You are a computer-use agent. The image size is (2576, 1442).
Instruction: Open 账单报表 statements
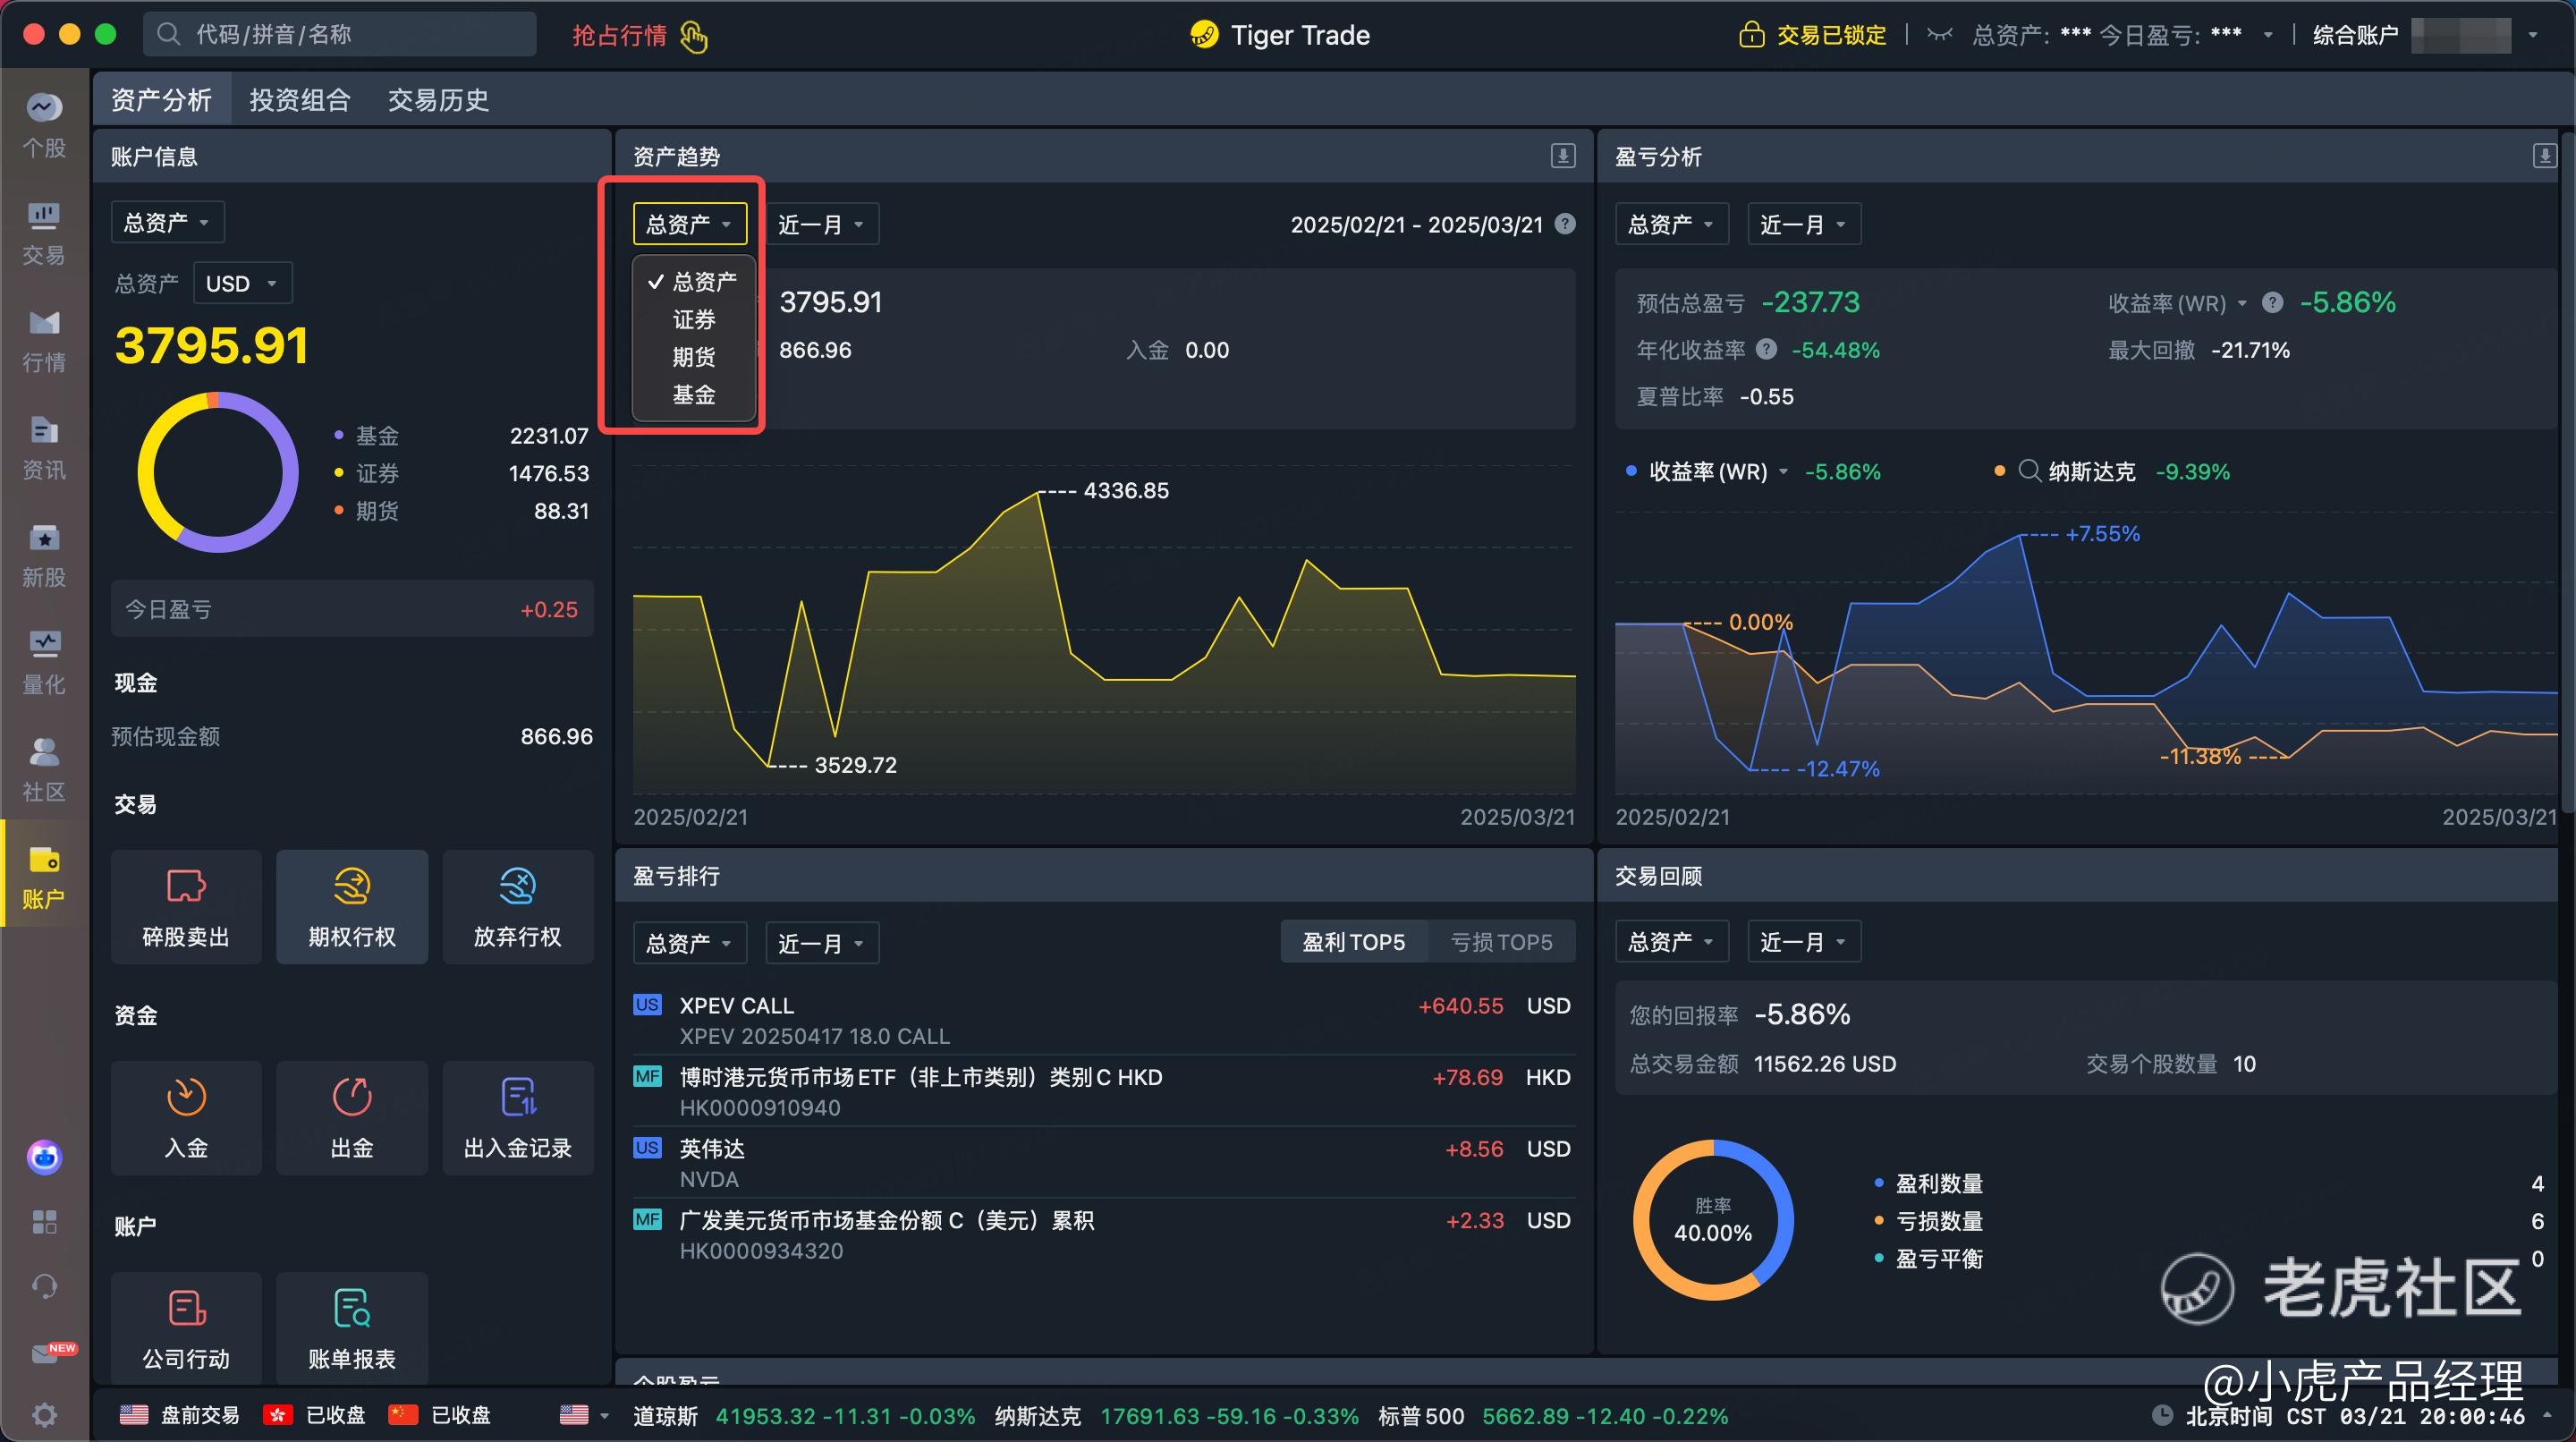(x=352, y=1328)
